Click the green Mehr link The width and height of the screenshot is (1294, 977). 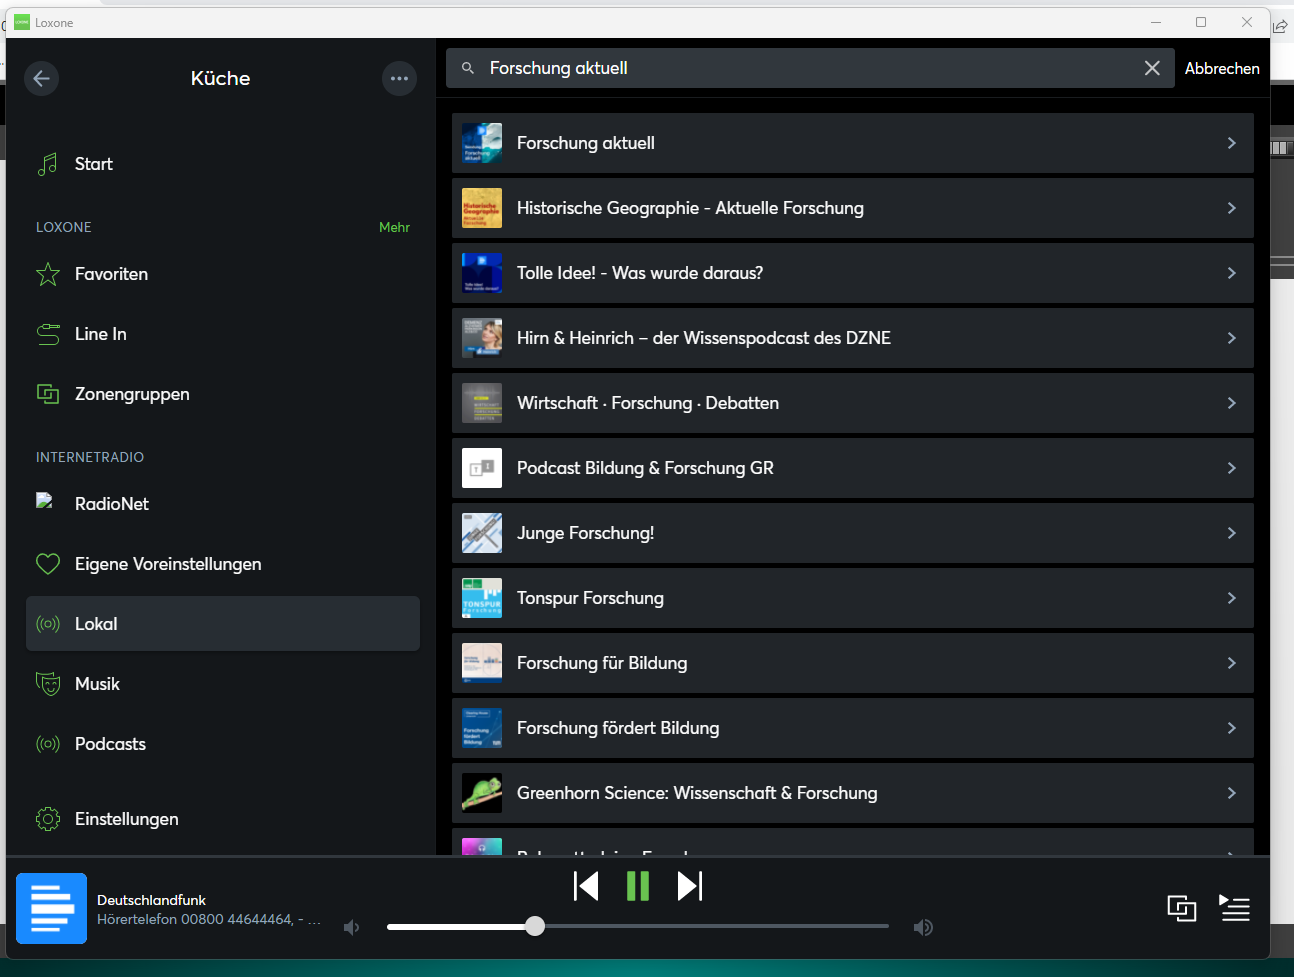click(394, 227)
